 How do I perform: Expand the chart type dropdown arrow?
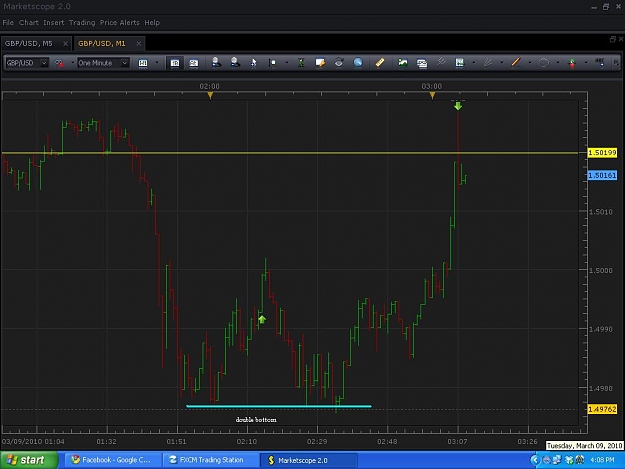(x=157, y=63)
